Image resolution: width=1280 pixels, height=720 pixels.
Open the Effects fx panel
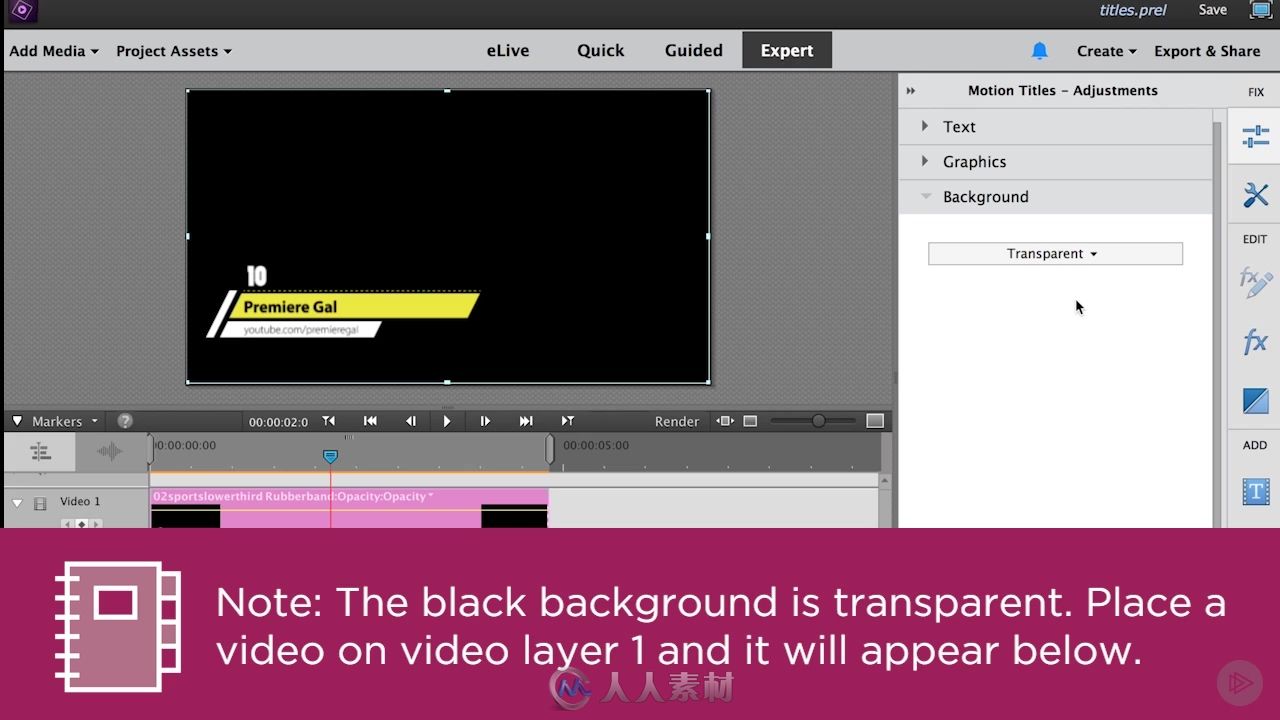(1255, 343)
